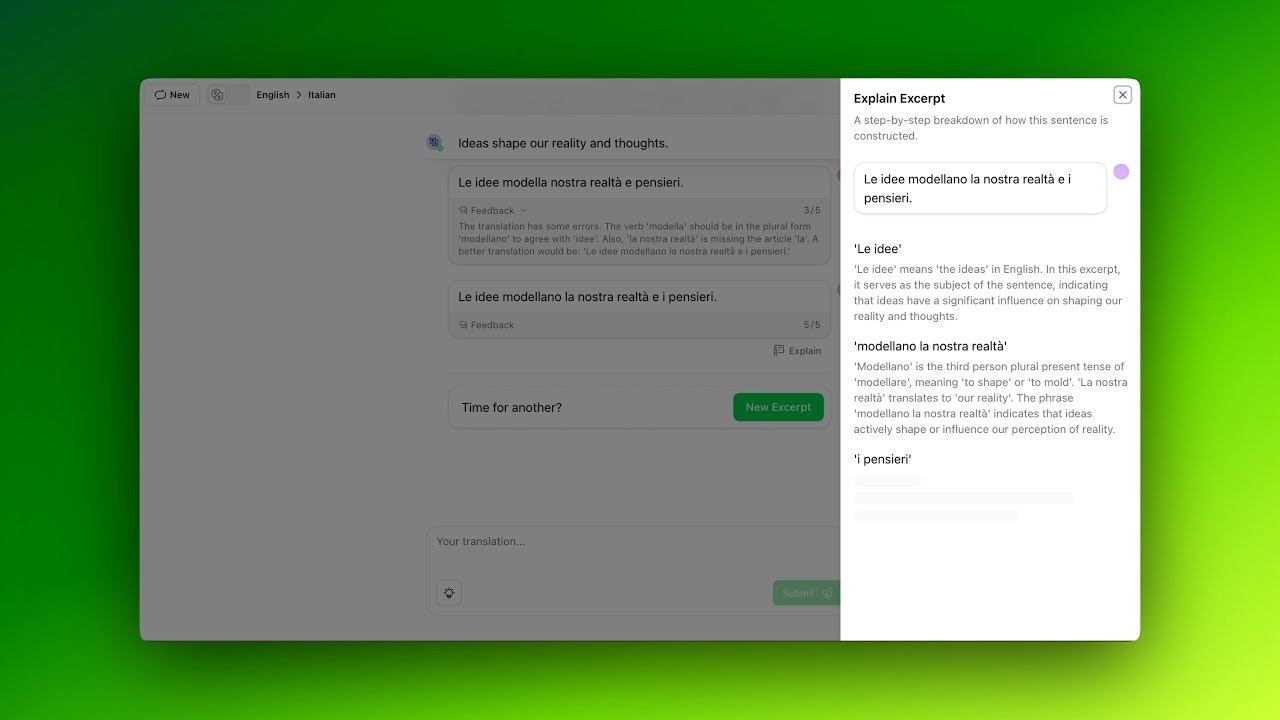Click the avatar icon beside the source sentence
The image size is (1280, 720).
(435, 143)
